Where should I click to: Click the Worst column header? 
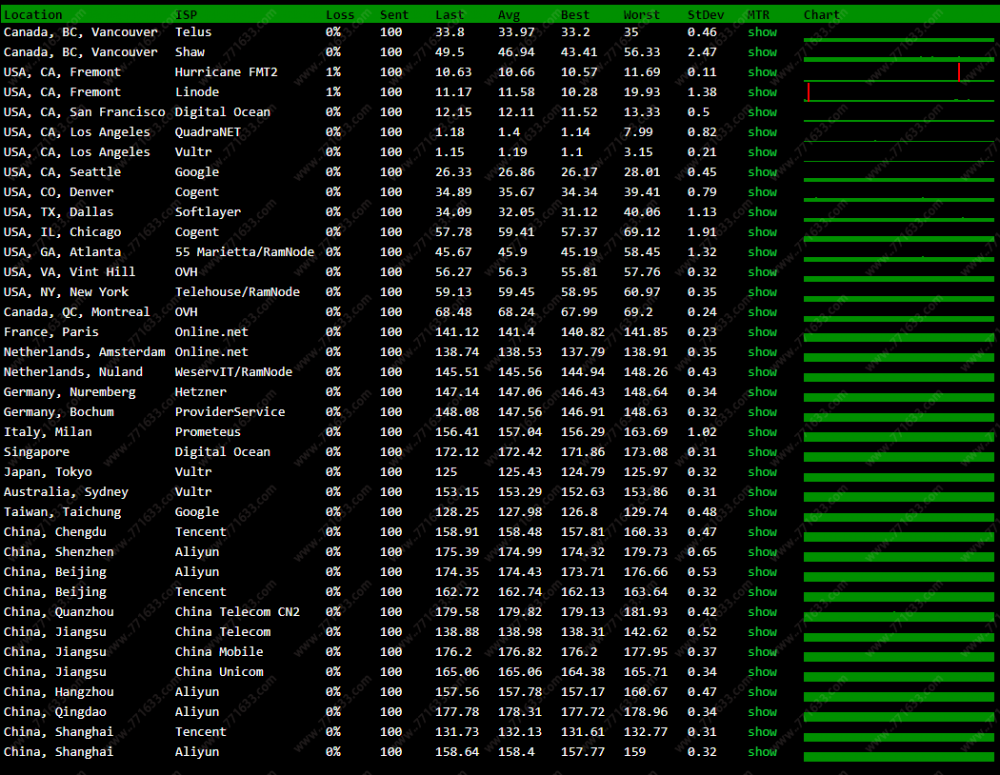click(641, 15)
